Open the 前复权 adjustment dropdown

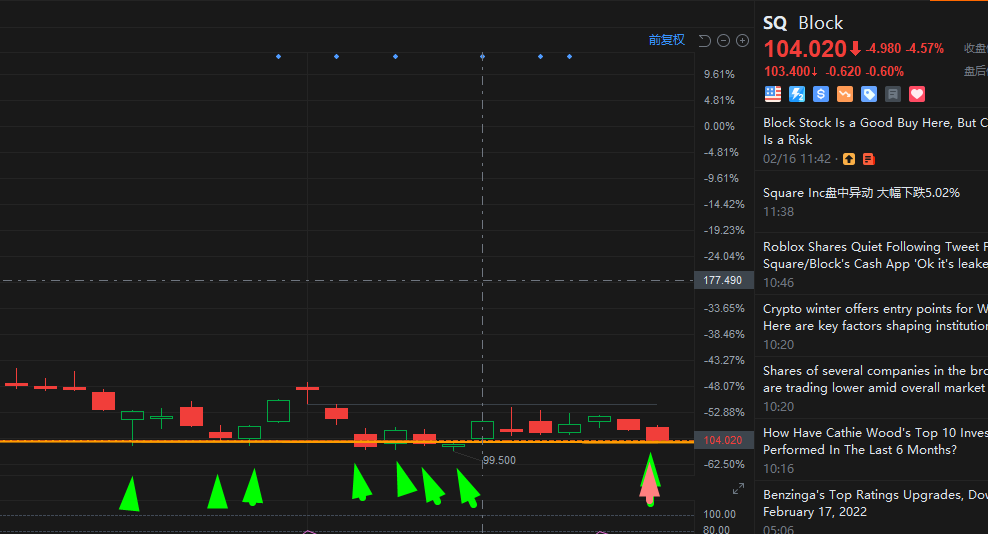tap(667, 40)
